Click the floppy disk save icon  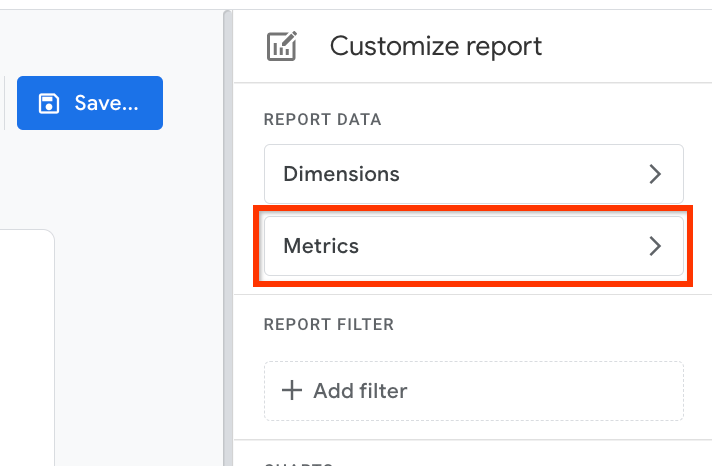click(49, 103)
